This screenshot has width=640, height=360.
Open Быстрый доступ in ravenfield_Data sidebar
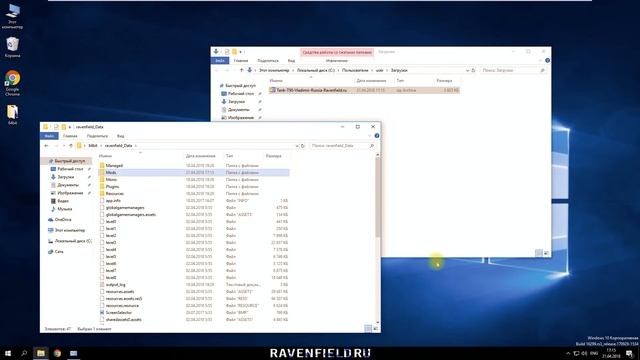point(69,161)
